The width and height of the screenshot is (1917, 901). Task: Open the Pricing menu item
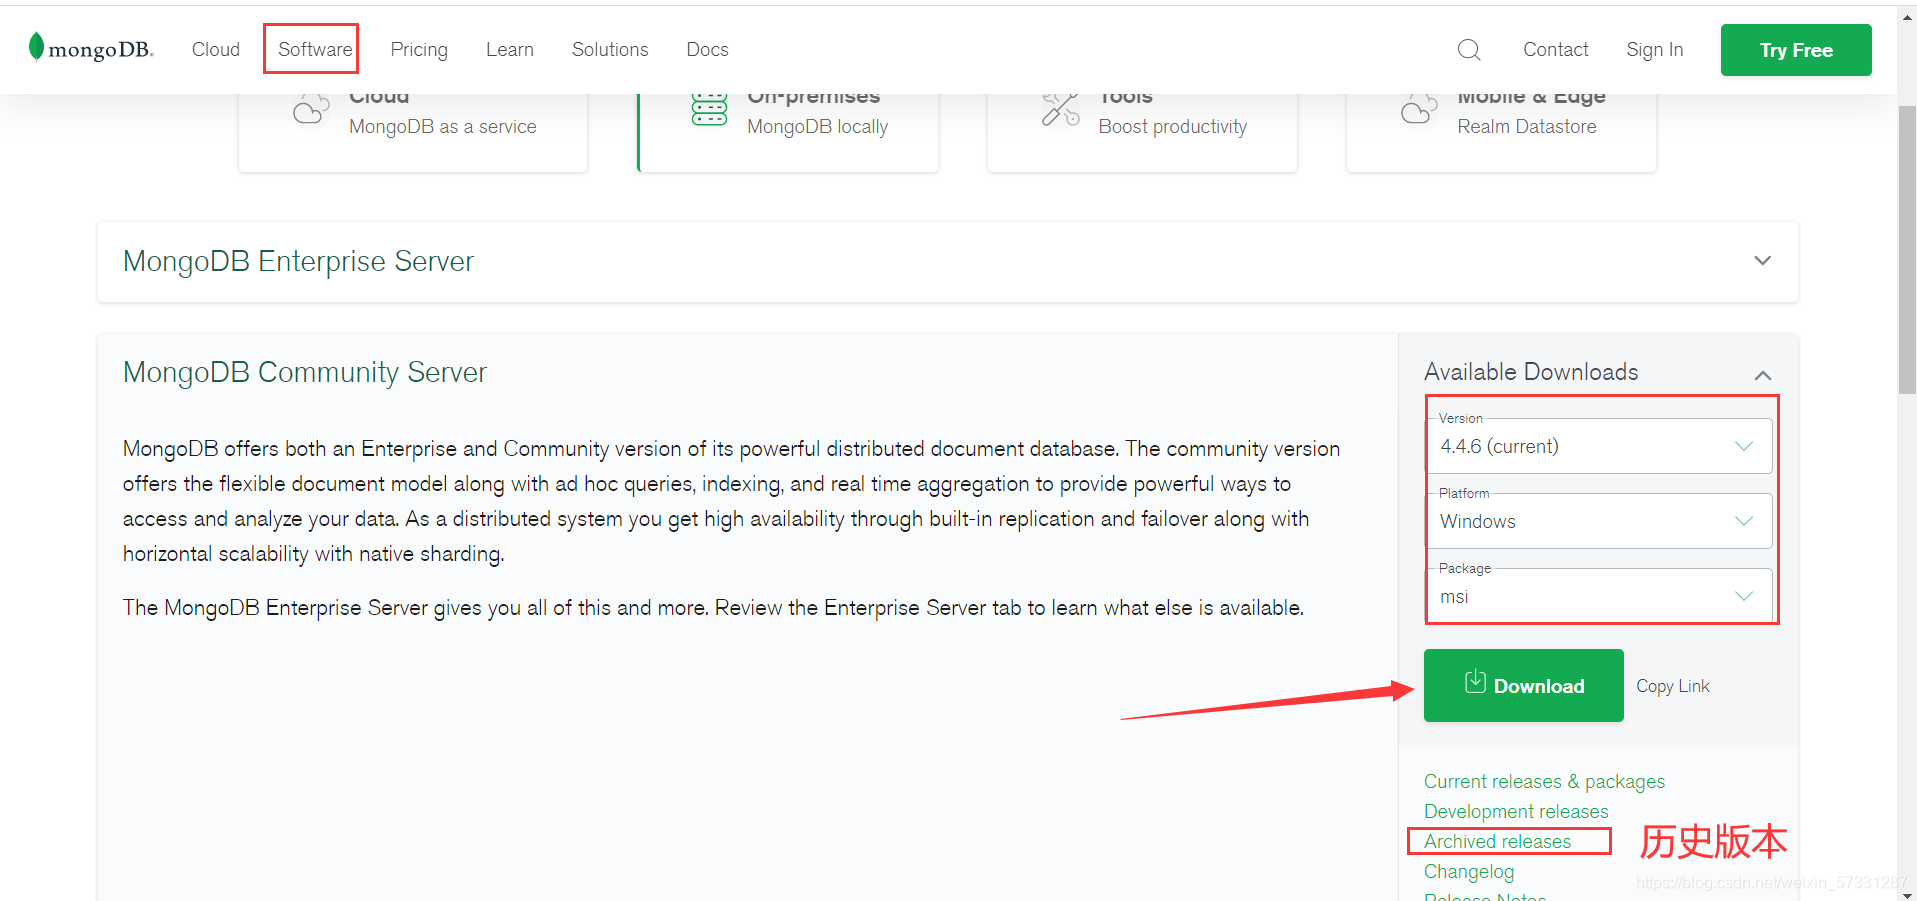(419, 50)
